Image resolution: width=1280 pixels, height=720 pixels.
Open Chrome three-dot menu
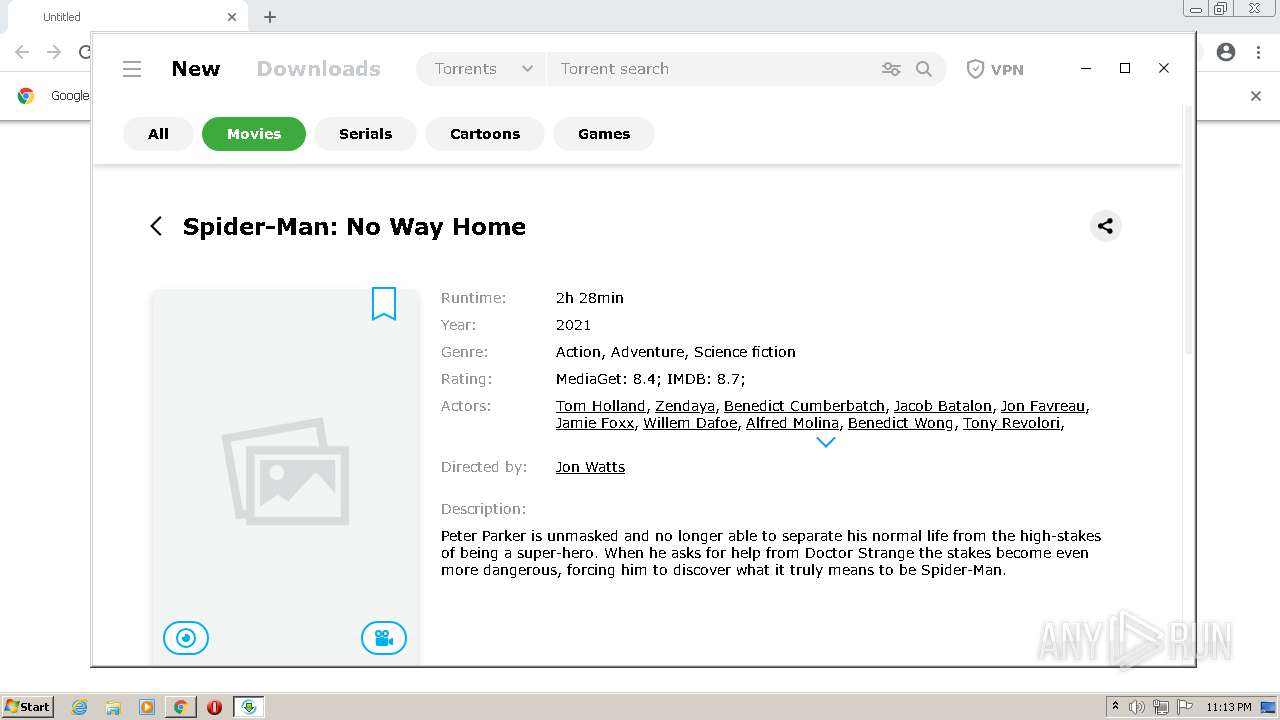1258,52
